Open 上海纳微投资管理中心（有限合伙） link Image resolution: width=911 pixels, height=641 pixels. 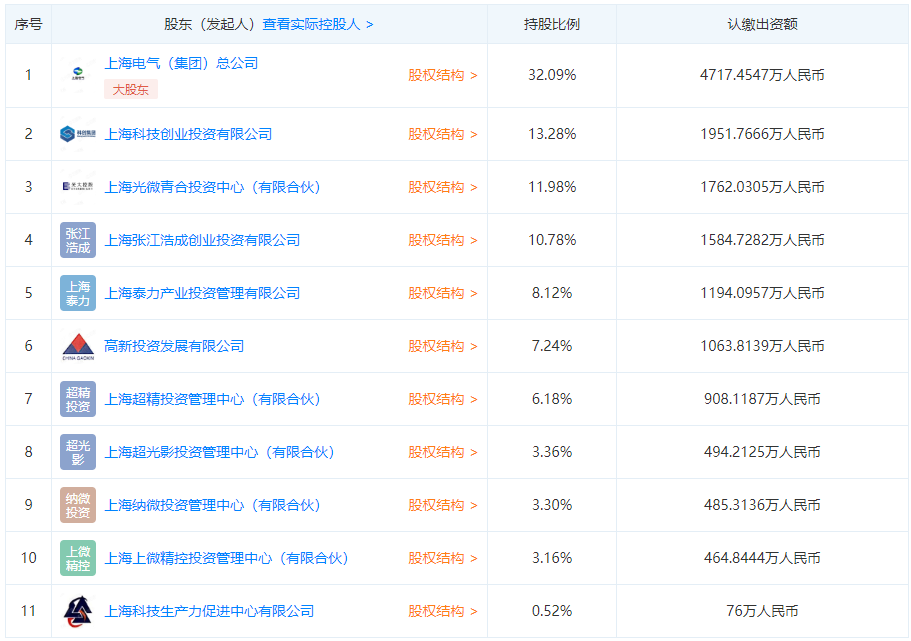point(212,505)
